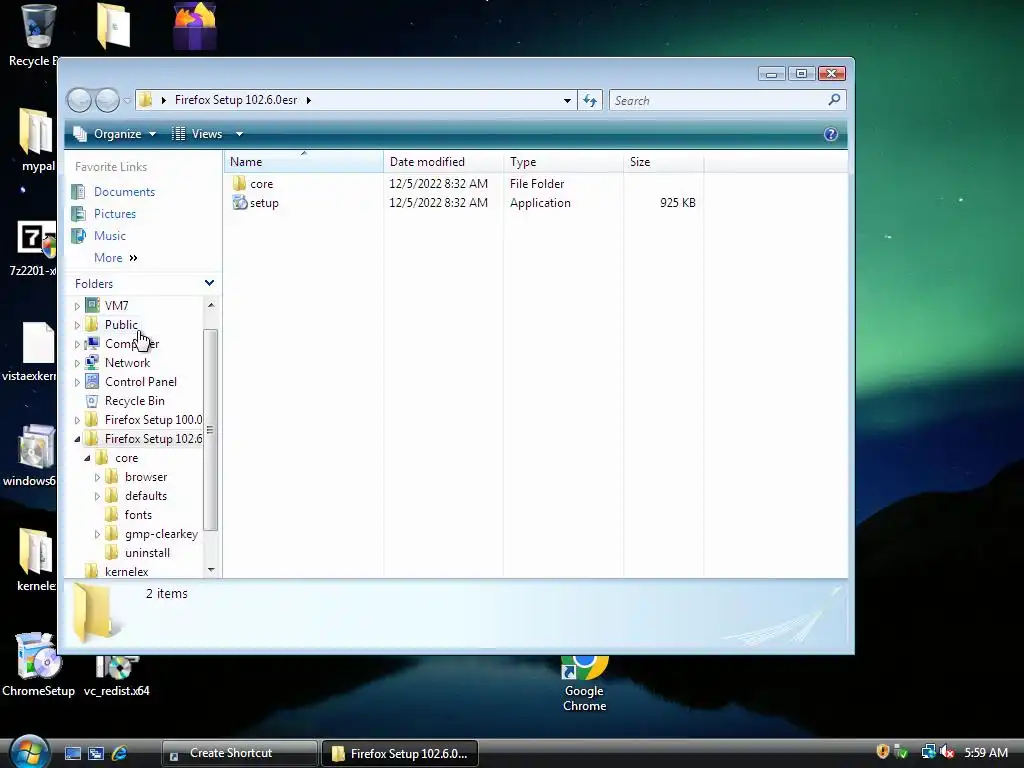Expand the VM7 tree node

[x=77, y=306]
